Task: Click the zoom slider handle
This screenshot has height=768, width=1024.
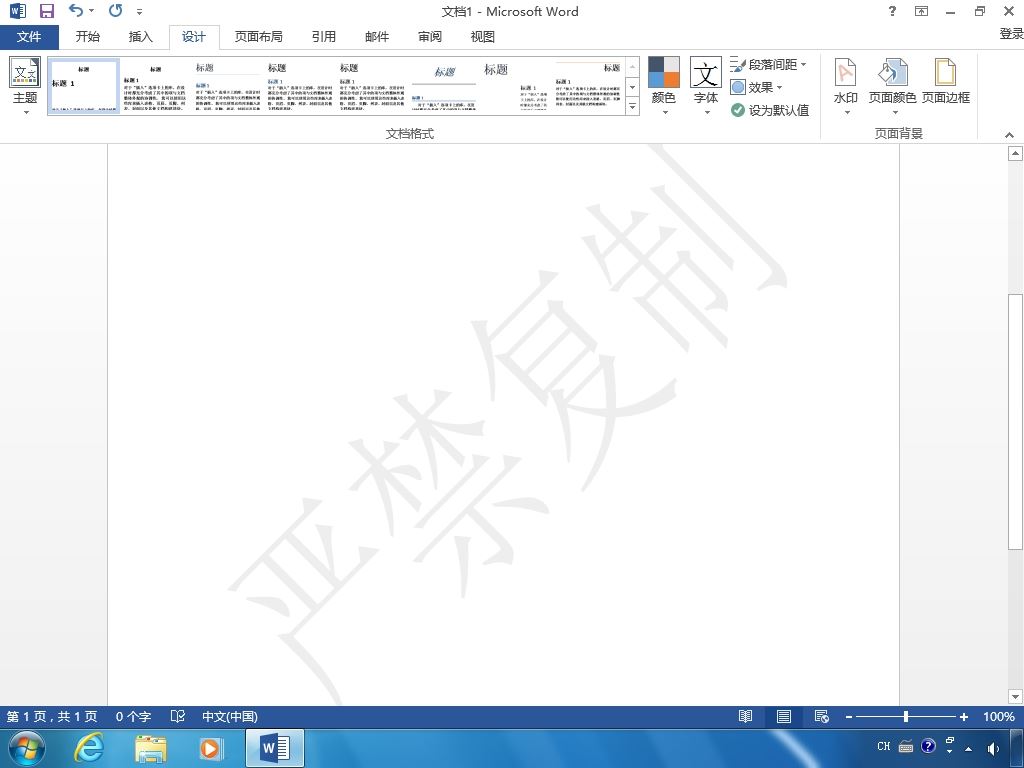Action: click(x=906, y=716)
